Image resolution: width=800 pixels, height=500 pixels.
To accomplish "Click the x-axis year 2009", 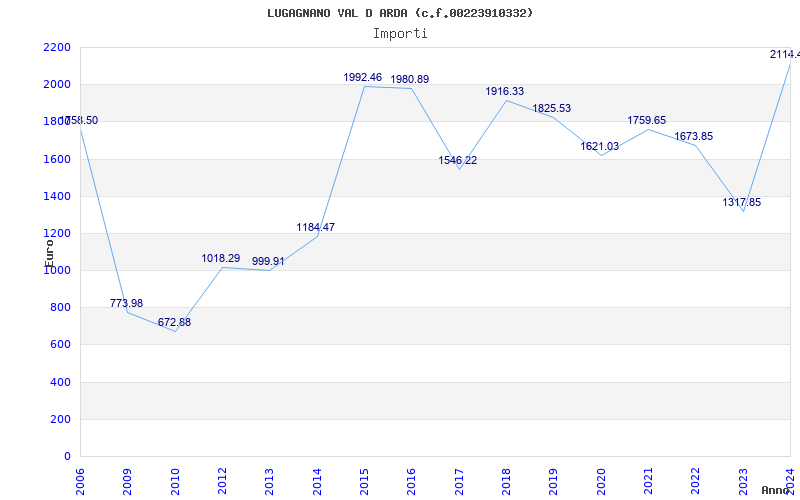I will click(x=128, y=482).
